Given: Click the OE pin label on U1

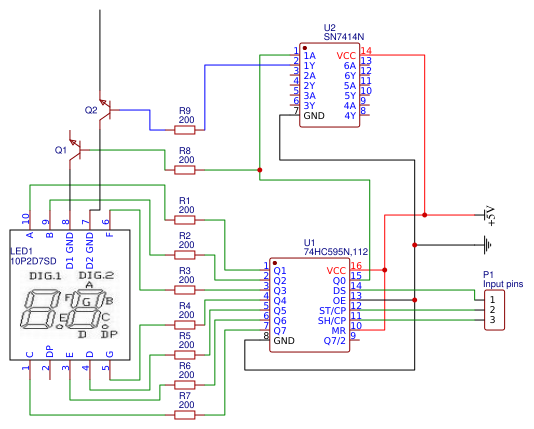Looking at the screenshot, I should (339, 301).
